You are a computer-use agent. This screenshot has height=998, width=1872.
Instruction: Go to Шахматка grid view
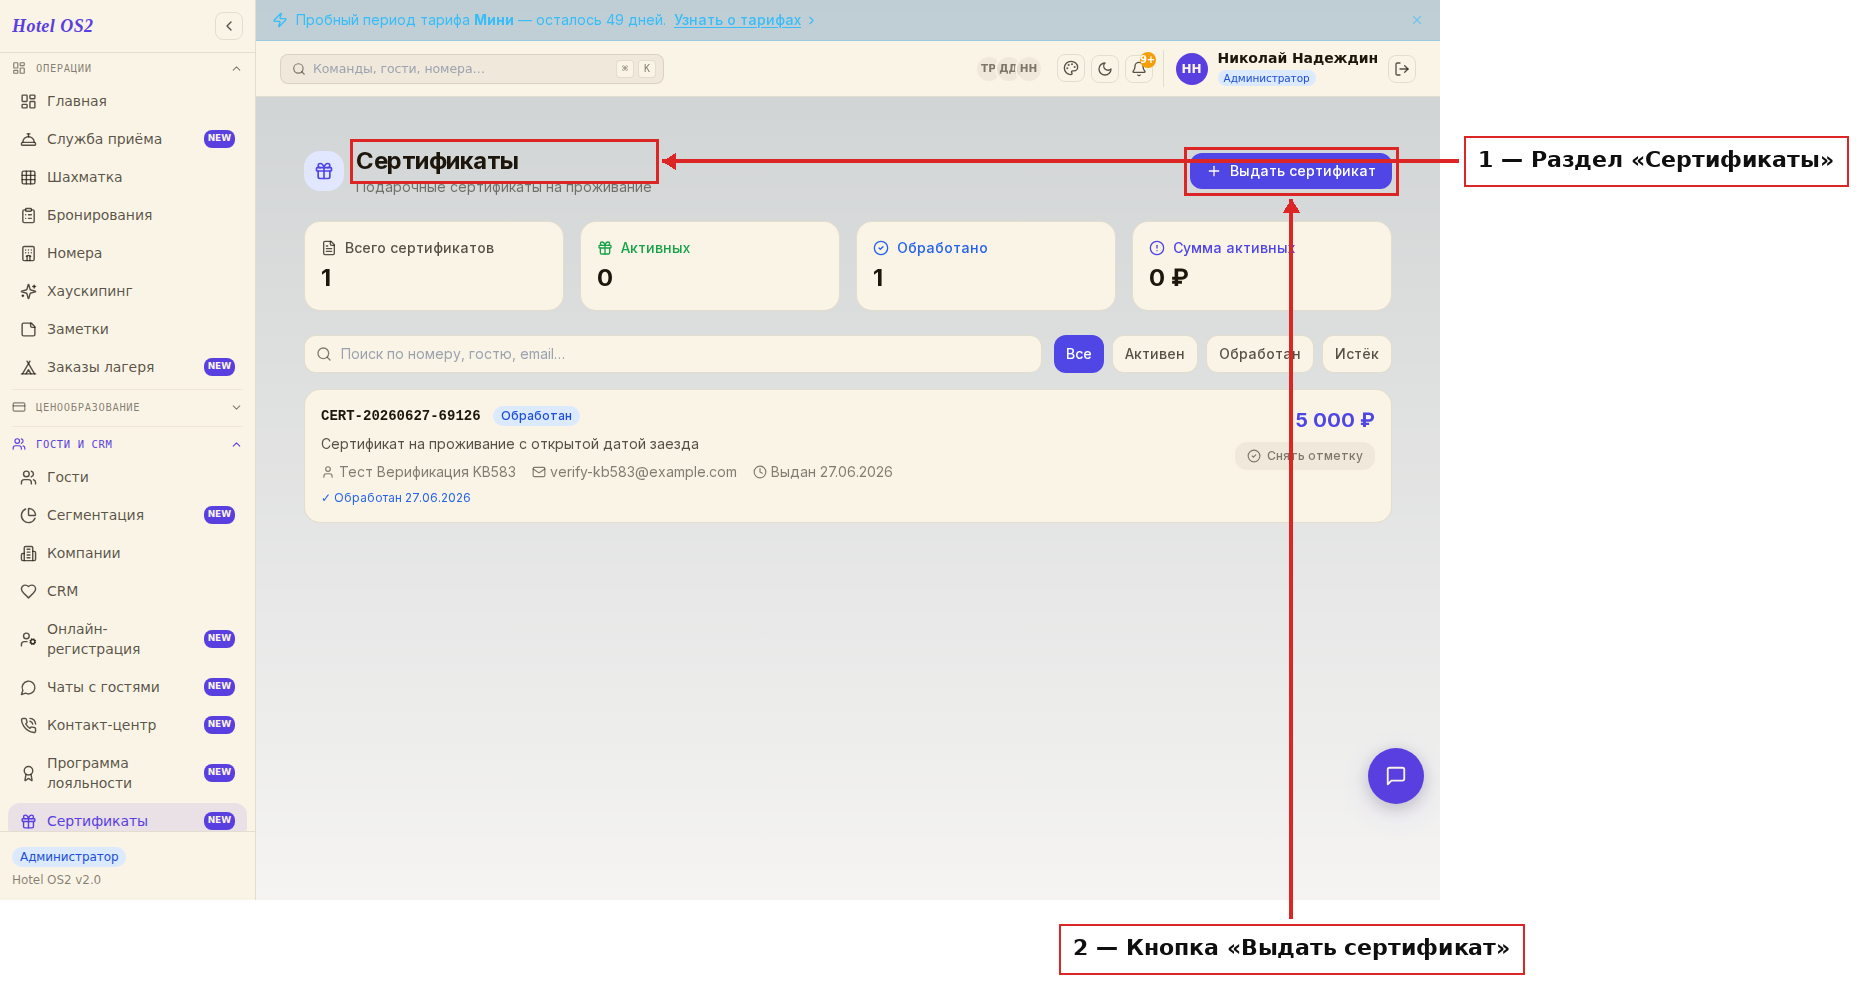tap(127, 177)
